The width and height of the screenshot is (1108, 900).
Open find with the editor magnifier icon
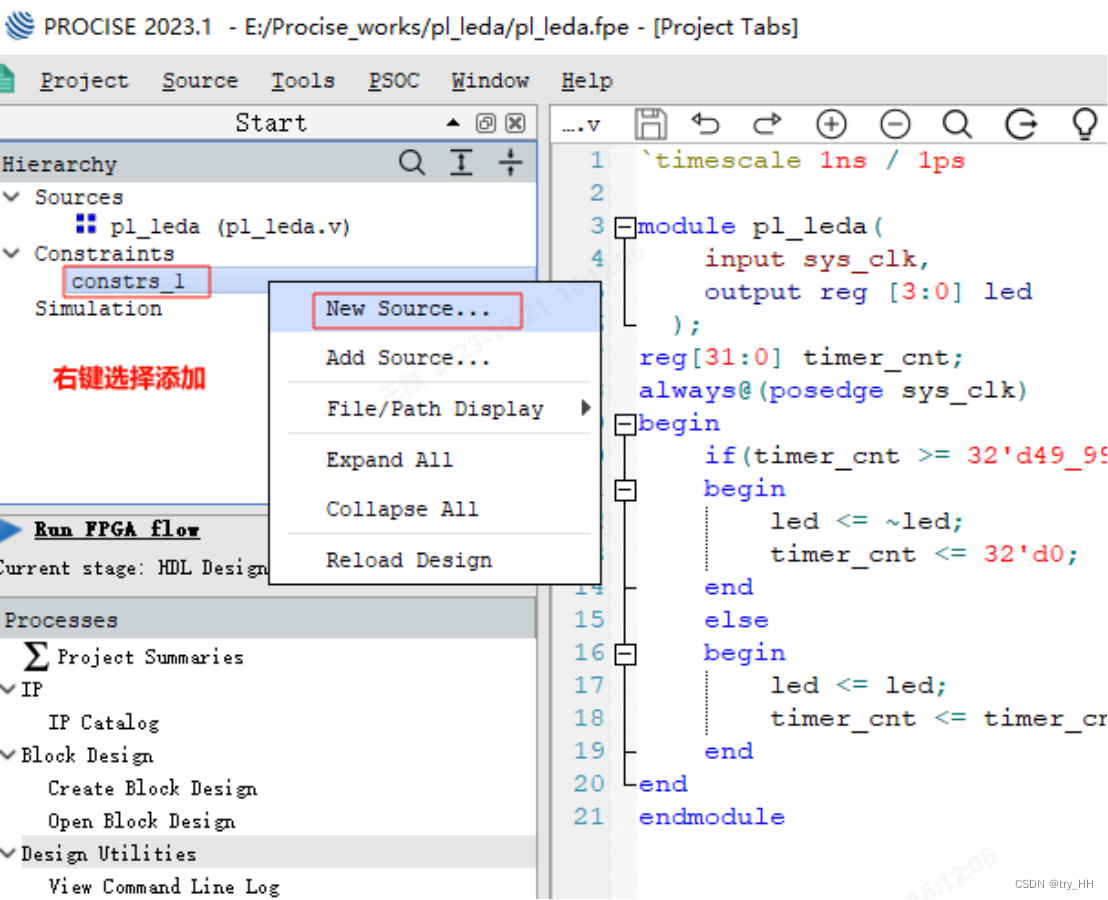click(957, 124)
